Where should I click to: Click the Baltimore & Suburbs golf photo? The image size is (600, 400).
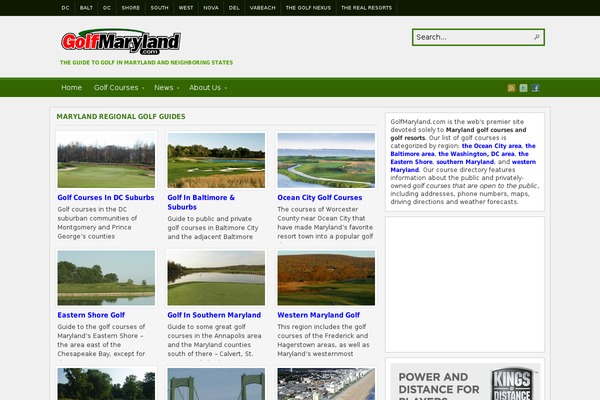tap(216, 160)
